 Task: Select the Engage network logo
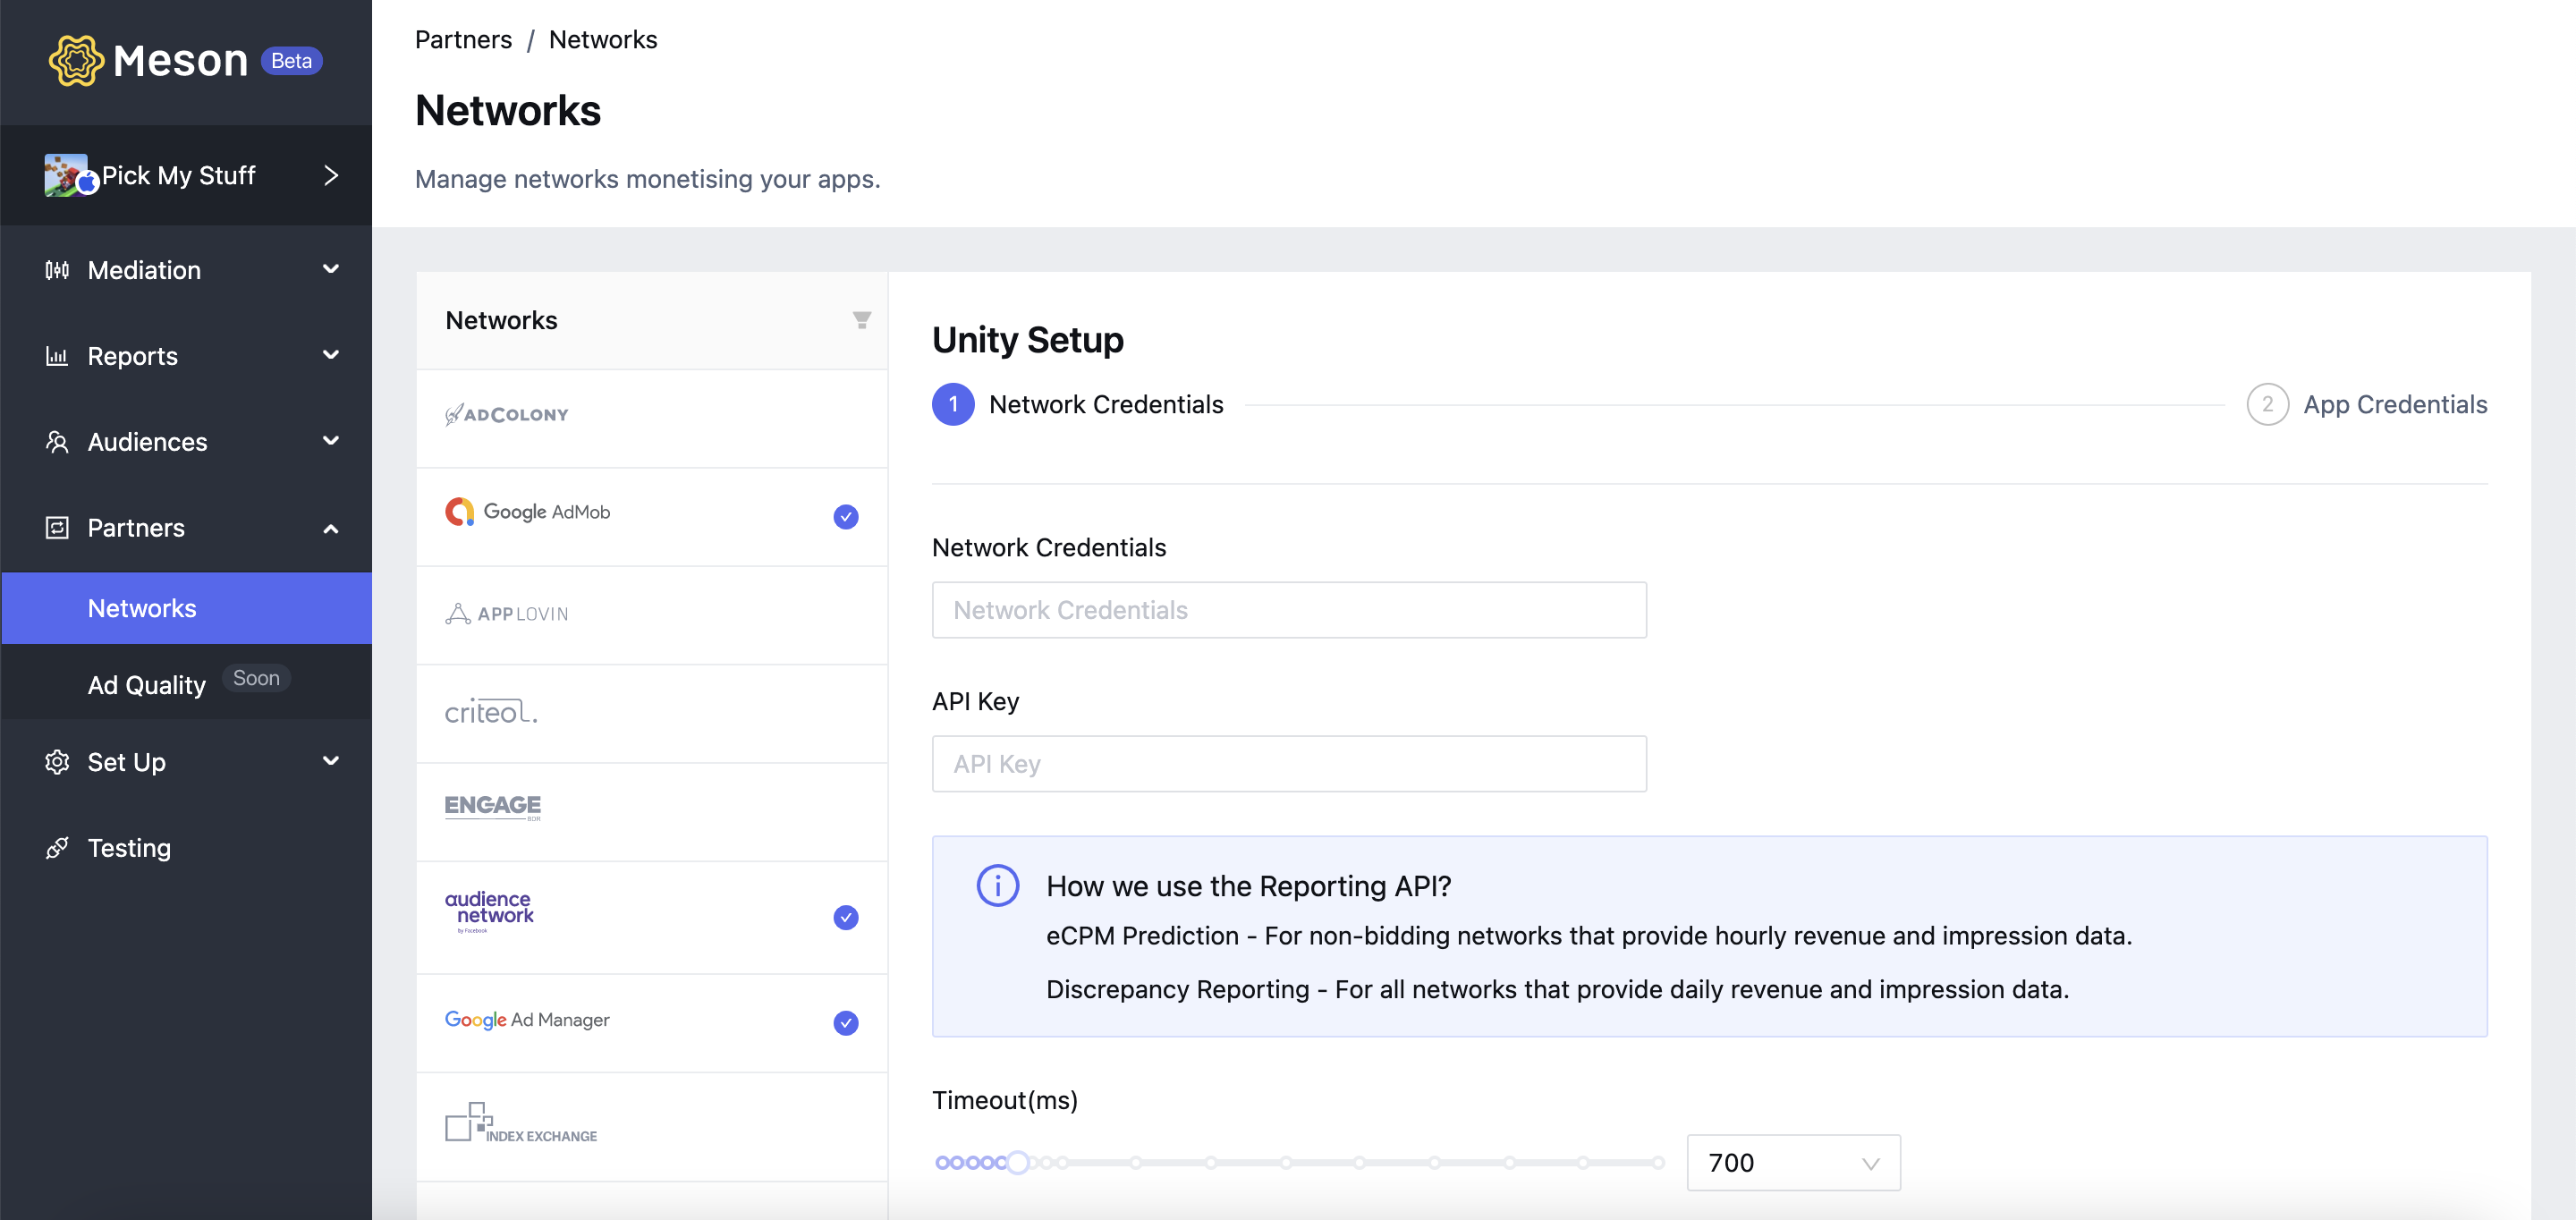tap(493, 807)
